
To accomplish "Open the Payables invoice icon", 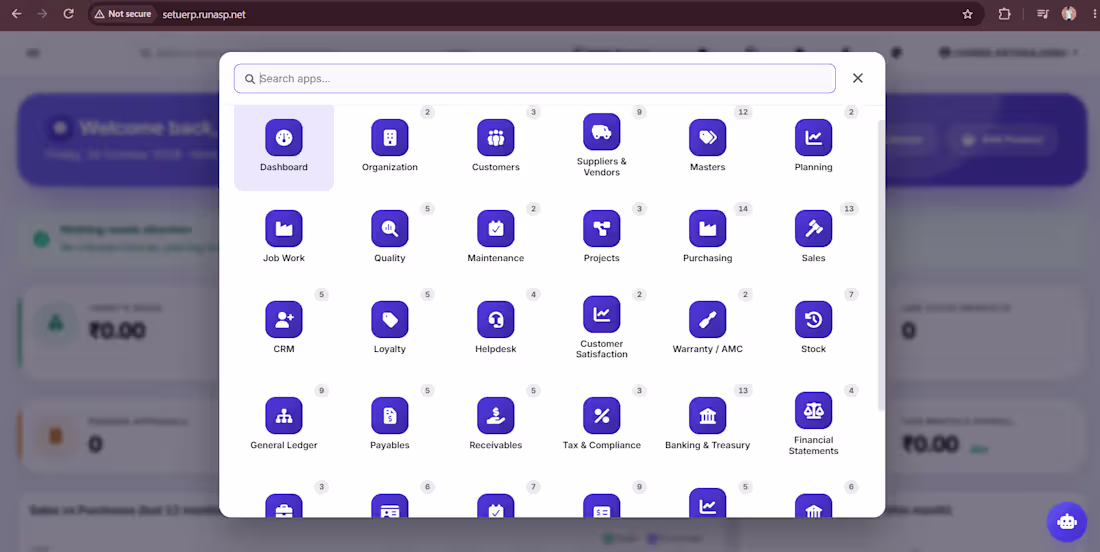I will click(x=389, y=416).
